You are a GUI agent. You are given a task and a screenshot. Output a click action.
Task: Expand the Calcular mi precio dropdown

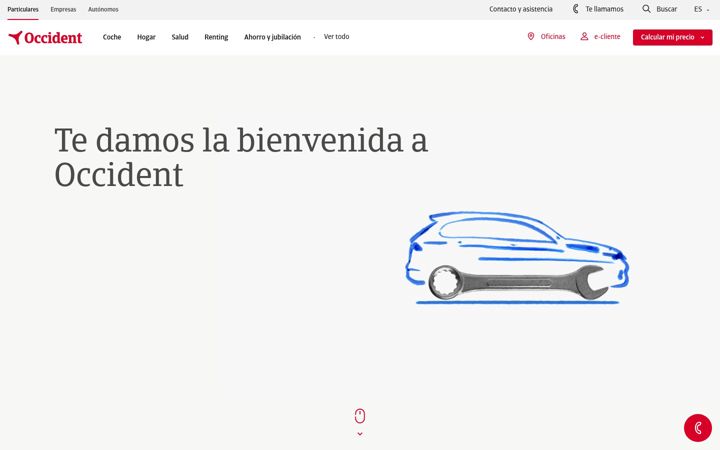point(672,37)
